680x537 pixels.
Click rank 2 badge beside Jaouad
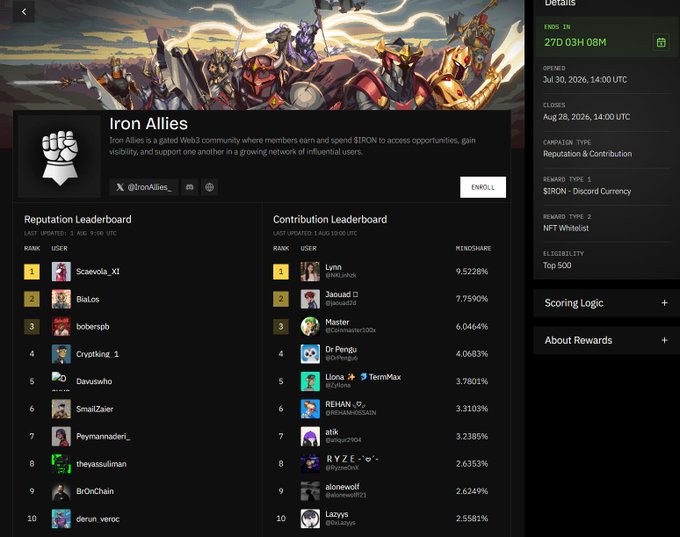281,299
